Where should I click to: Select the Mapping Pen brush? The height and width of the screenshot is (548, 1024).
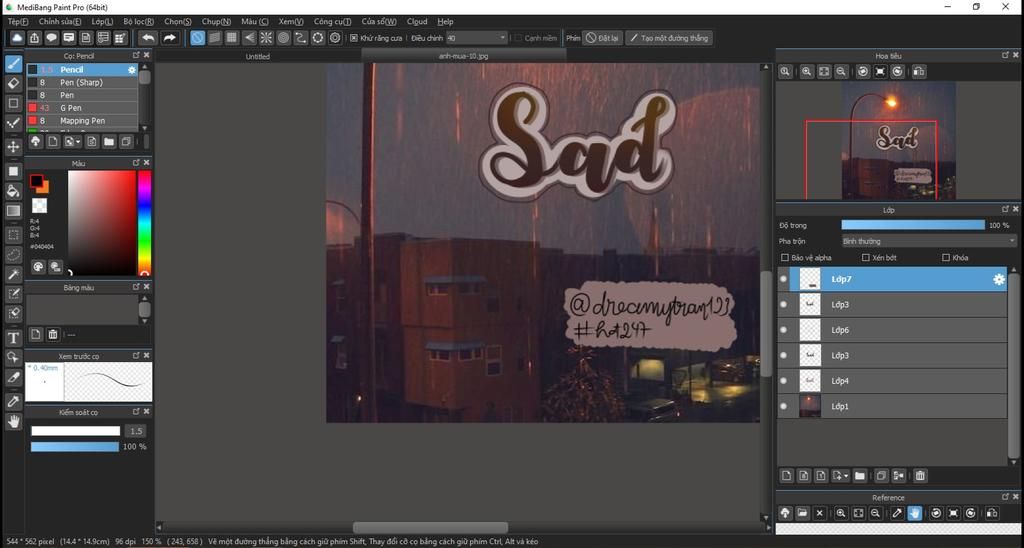82,121
